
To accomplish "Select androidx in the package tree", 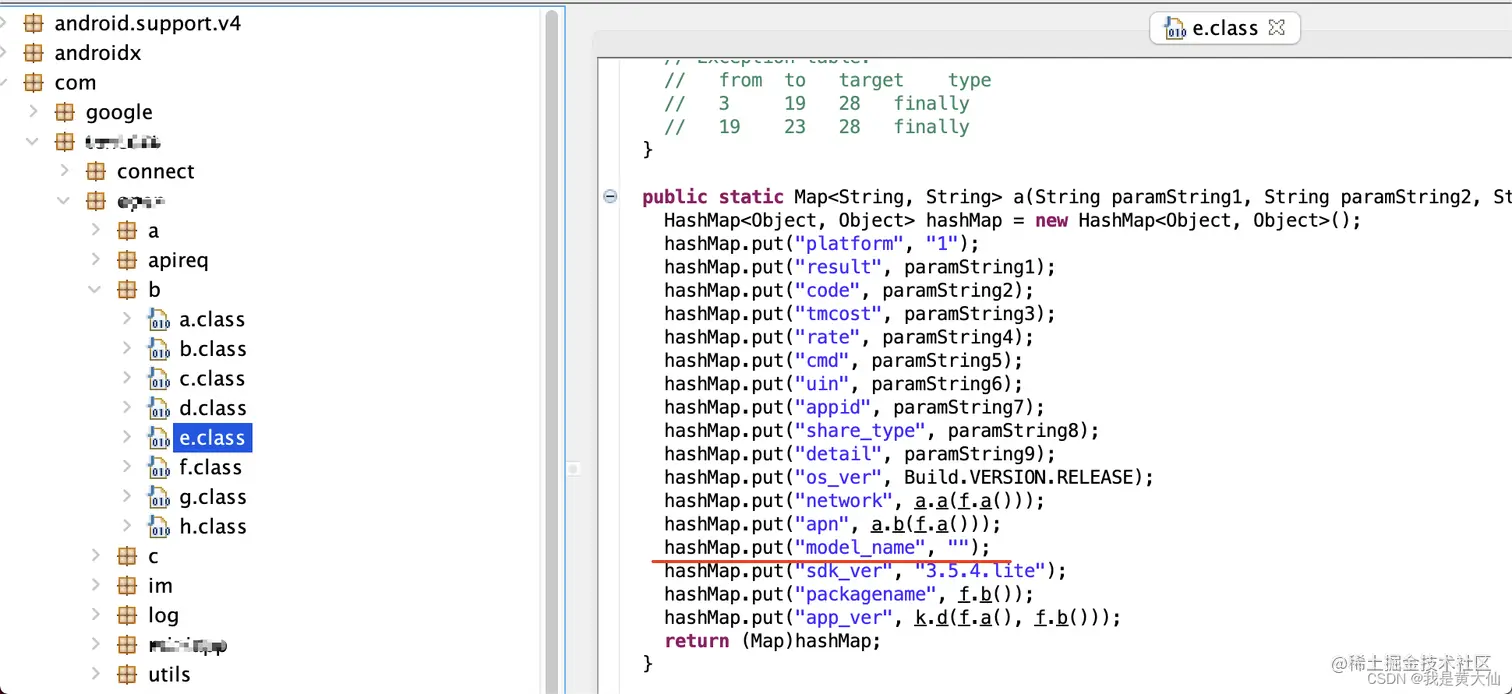I will [x=98, y=53].
